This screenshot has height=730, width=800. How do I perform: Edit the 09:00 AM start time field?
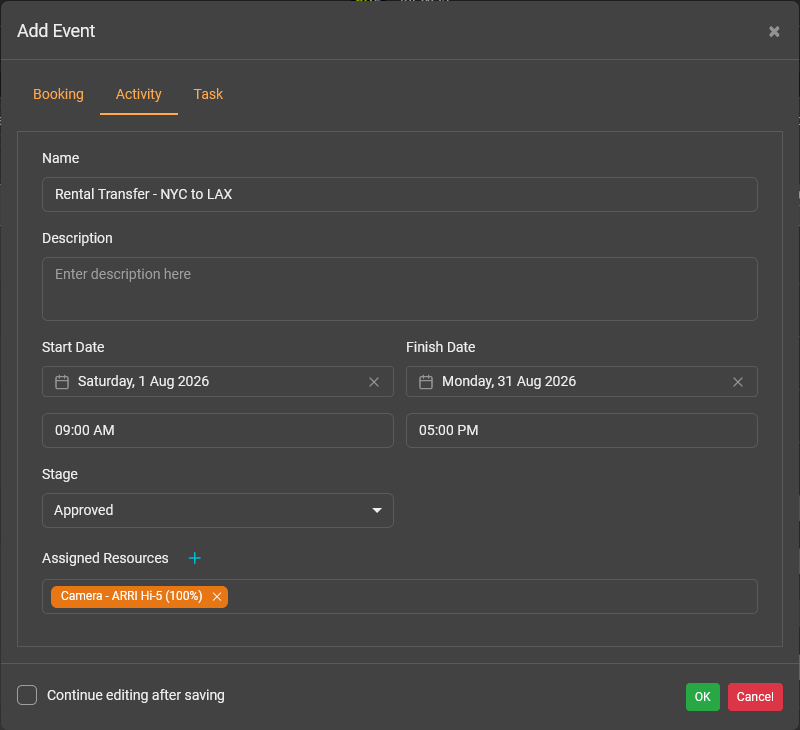(218, 431)
